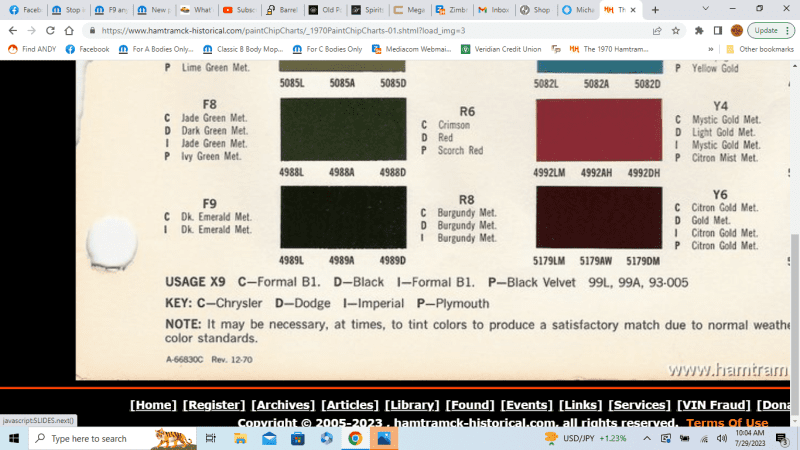Focus the address bar URL
Image resolution: width=800 pixels, height=450 pixels.
(x=283, y=31)
